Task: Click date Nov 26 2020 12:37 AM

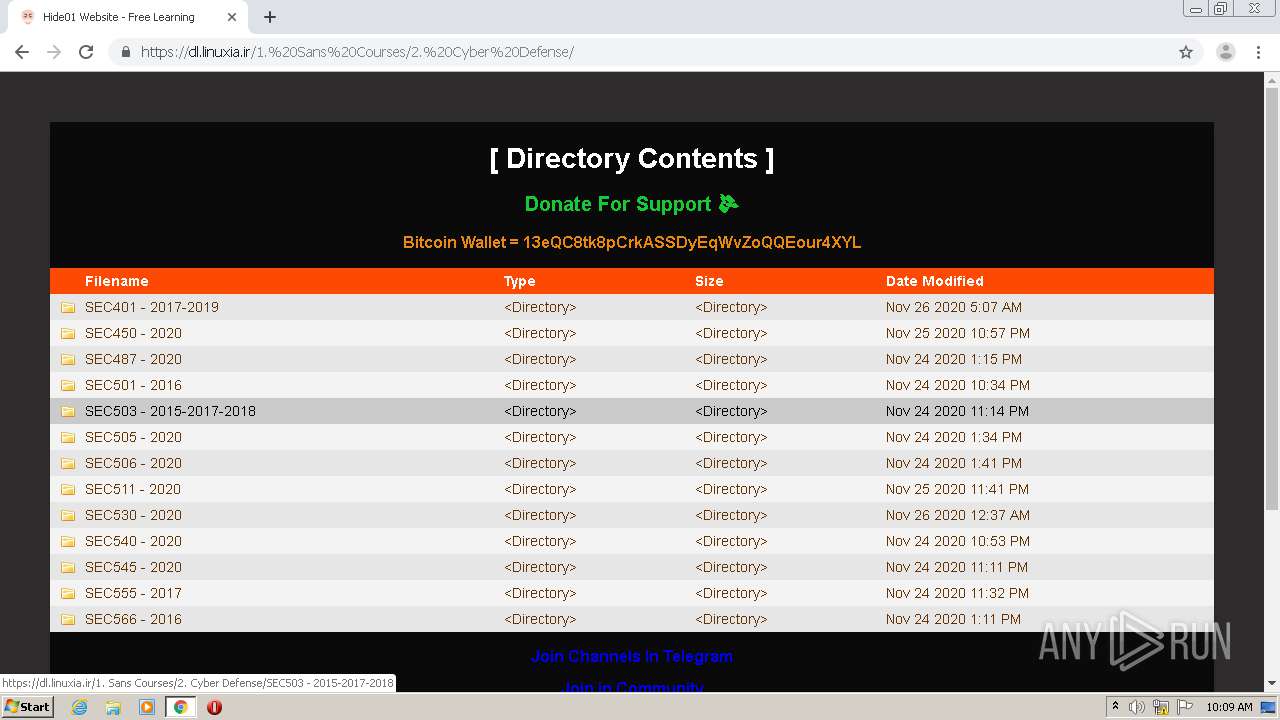Action: click(958, 515)
